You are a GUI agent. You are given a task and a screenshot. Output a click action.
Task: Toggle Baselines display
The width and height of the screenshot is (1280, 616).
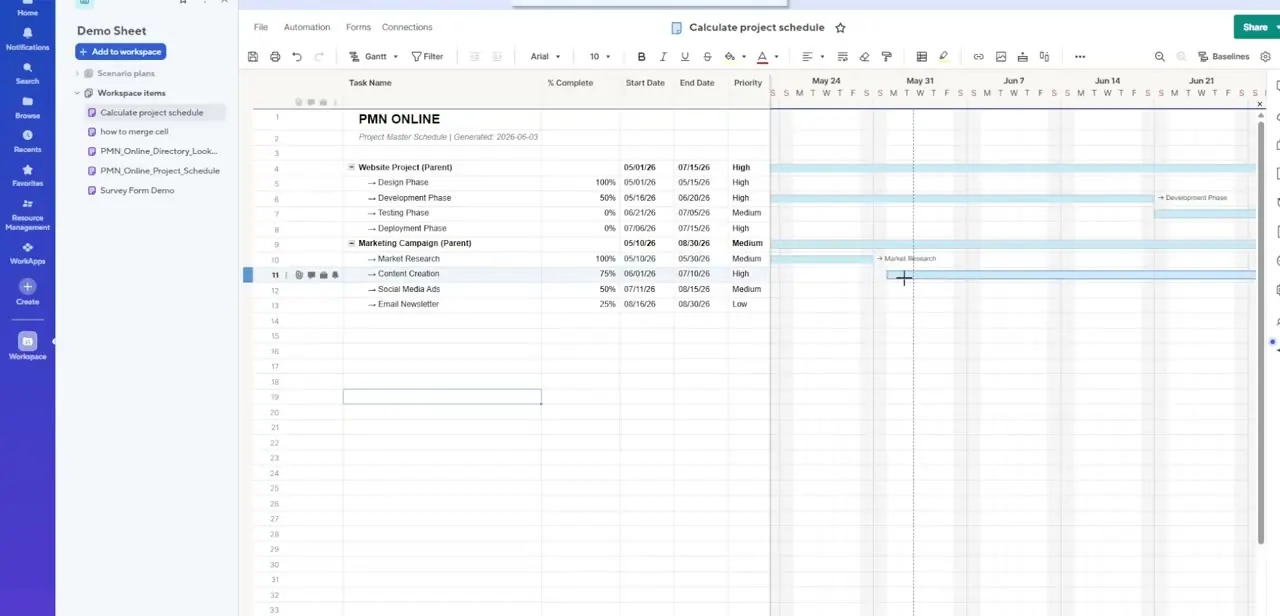[x=1223, y=57]
